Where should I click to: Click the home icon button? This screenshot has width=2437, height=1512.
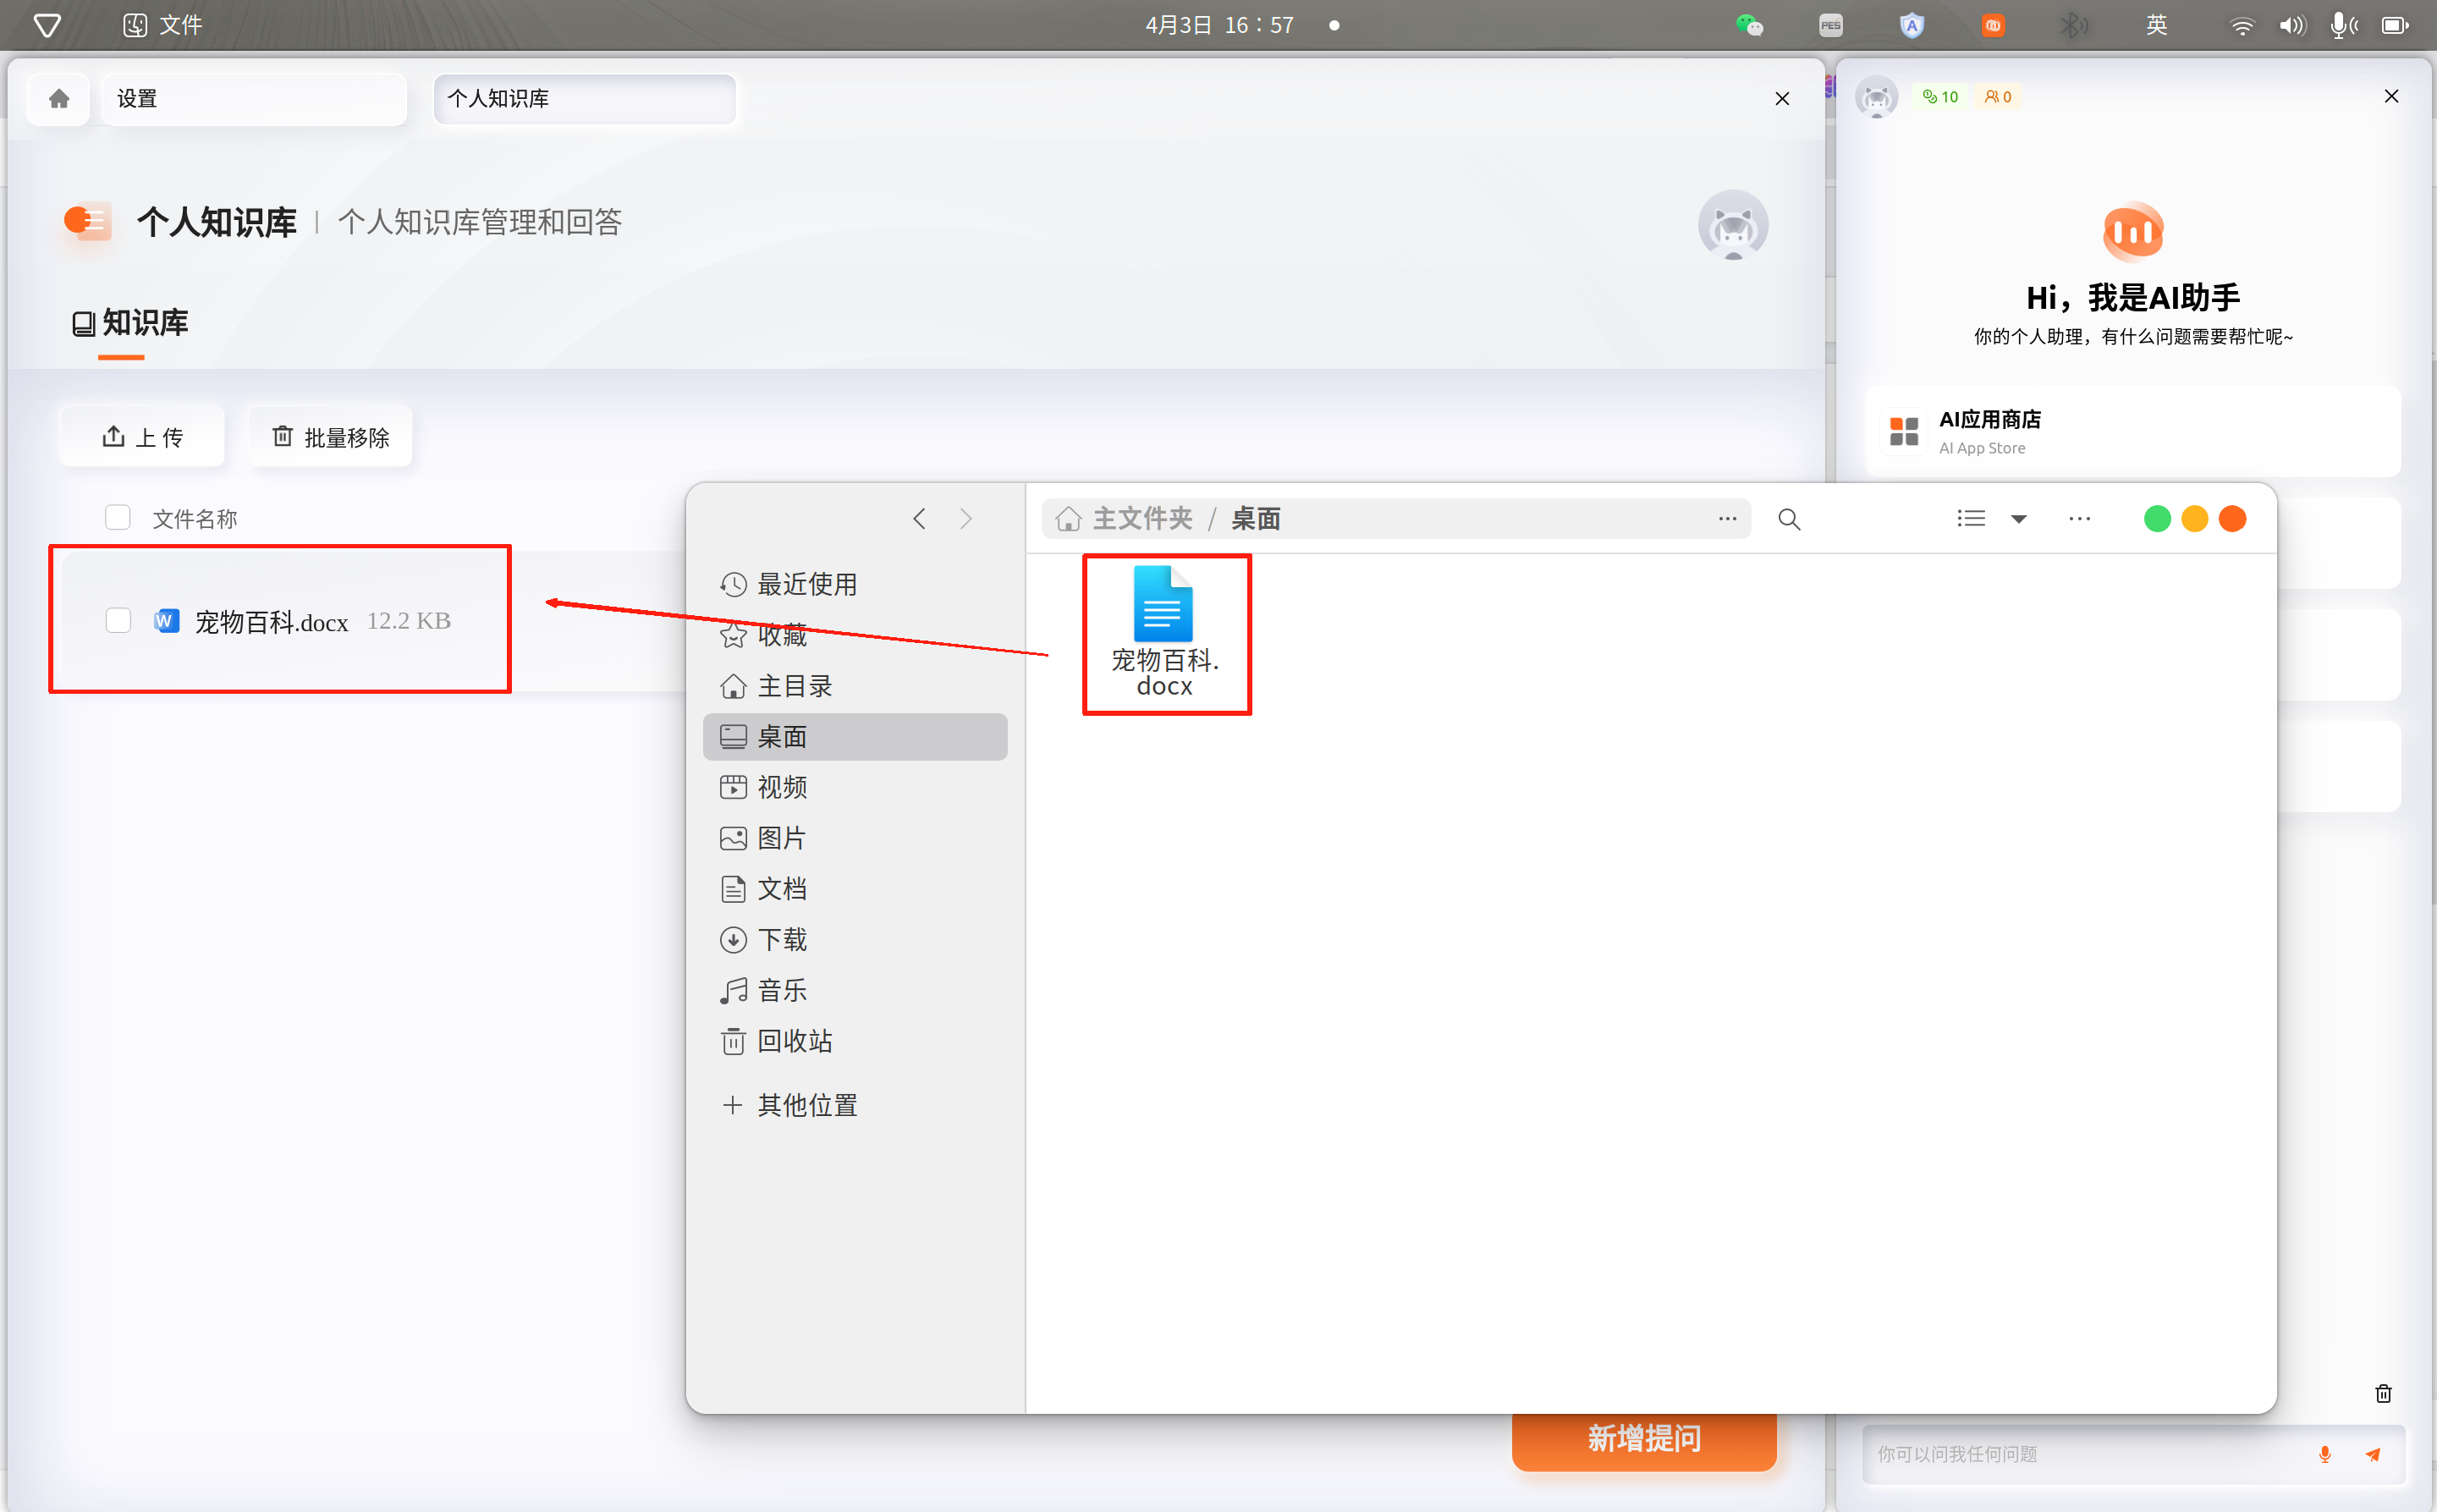[x=59, y=98]
